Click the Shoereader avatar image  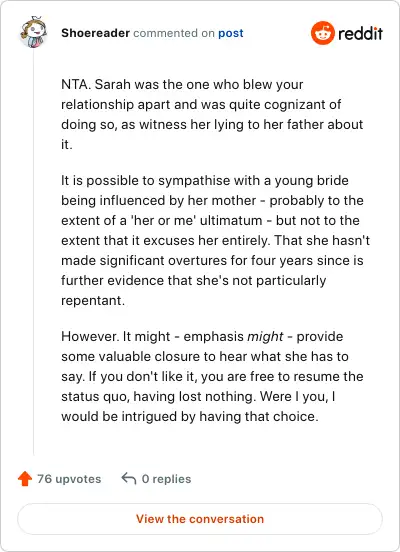(33, 32)
